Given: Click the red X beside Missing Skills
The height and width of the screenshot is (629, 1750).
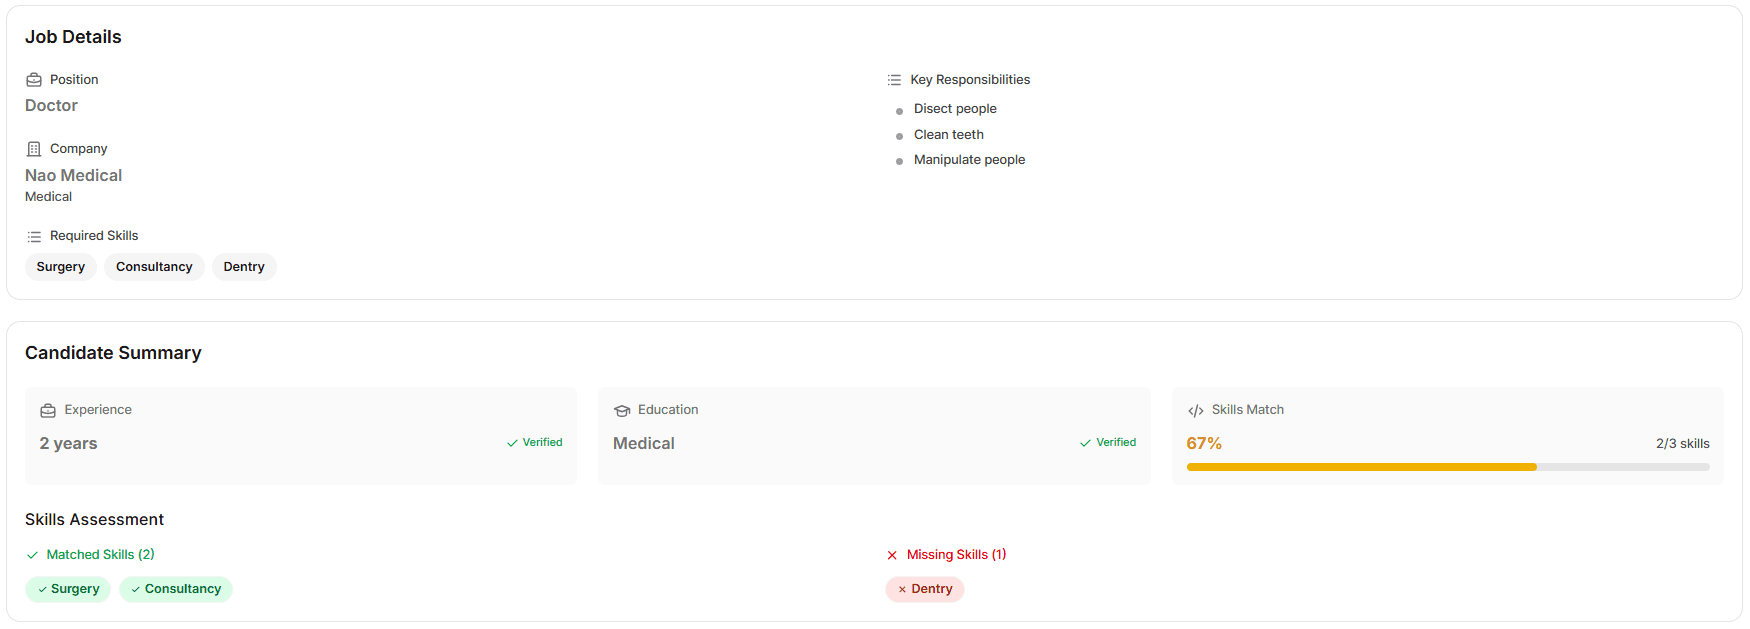Looking at the screenshot, I should pos(892,555).
